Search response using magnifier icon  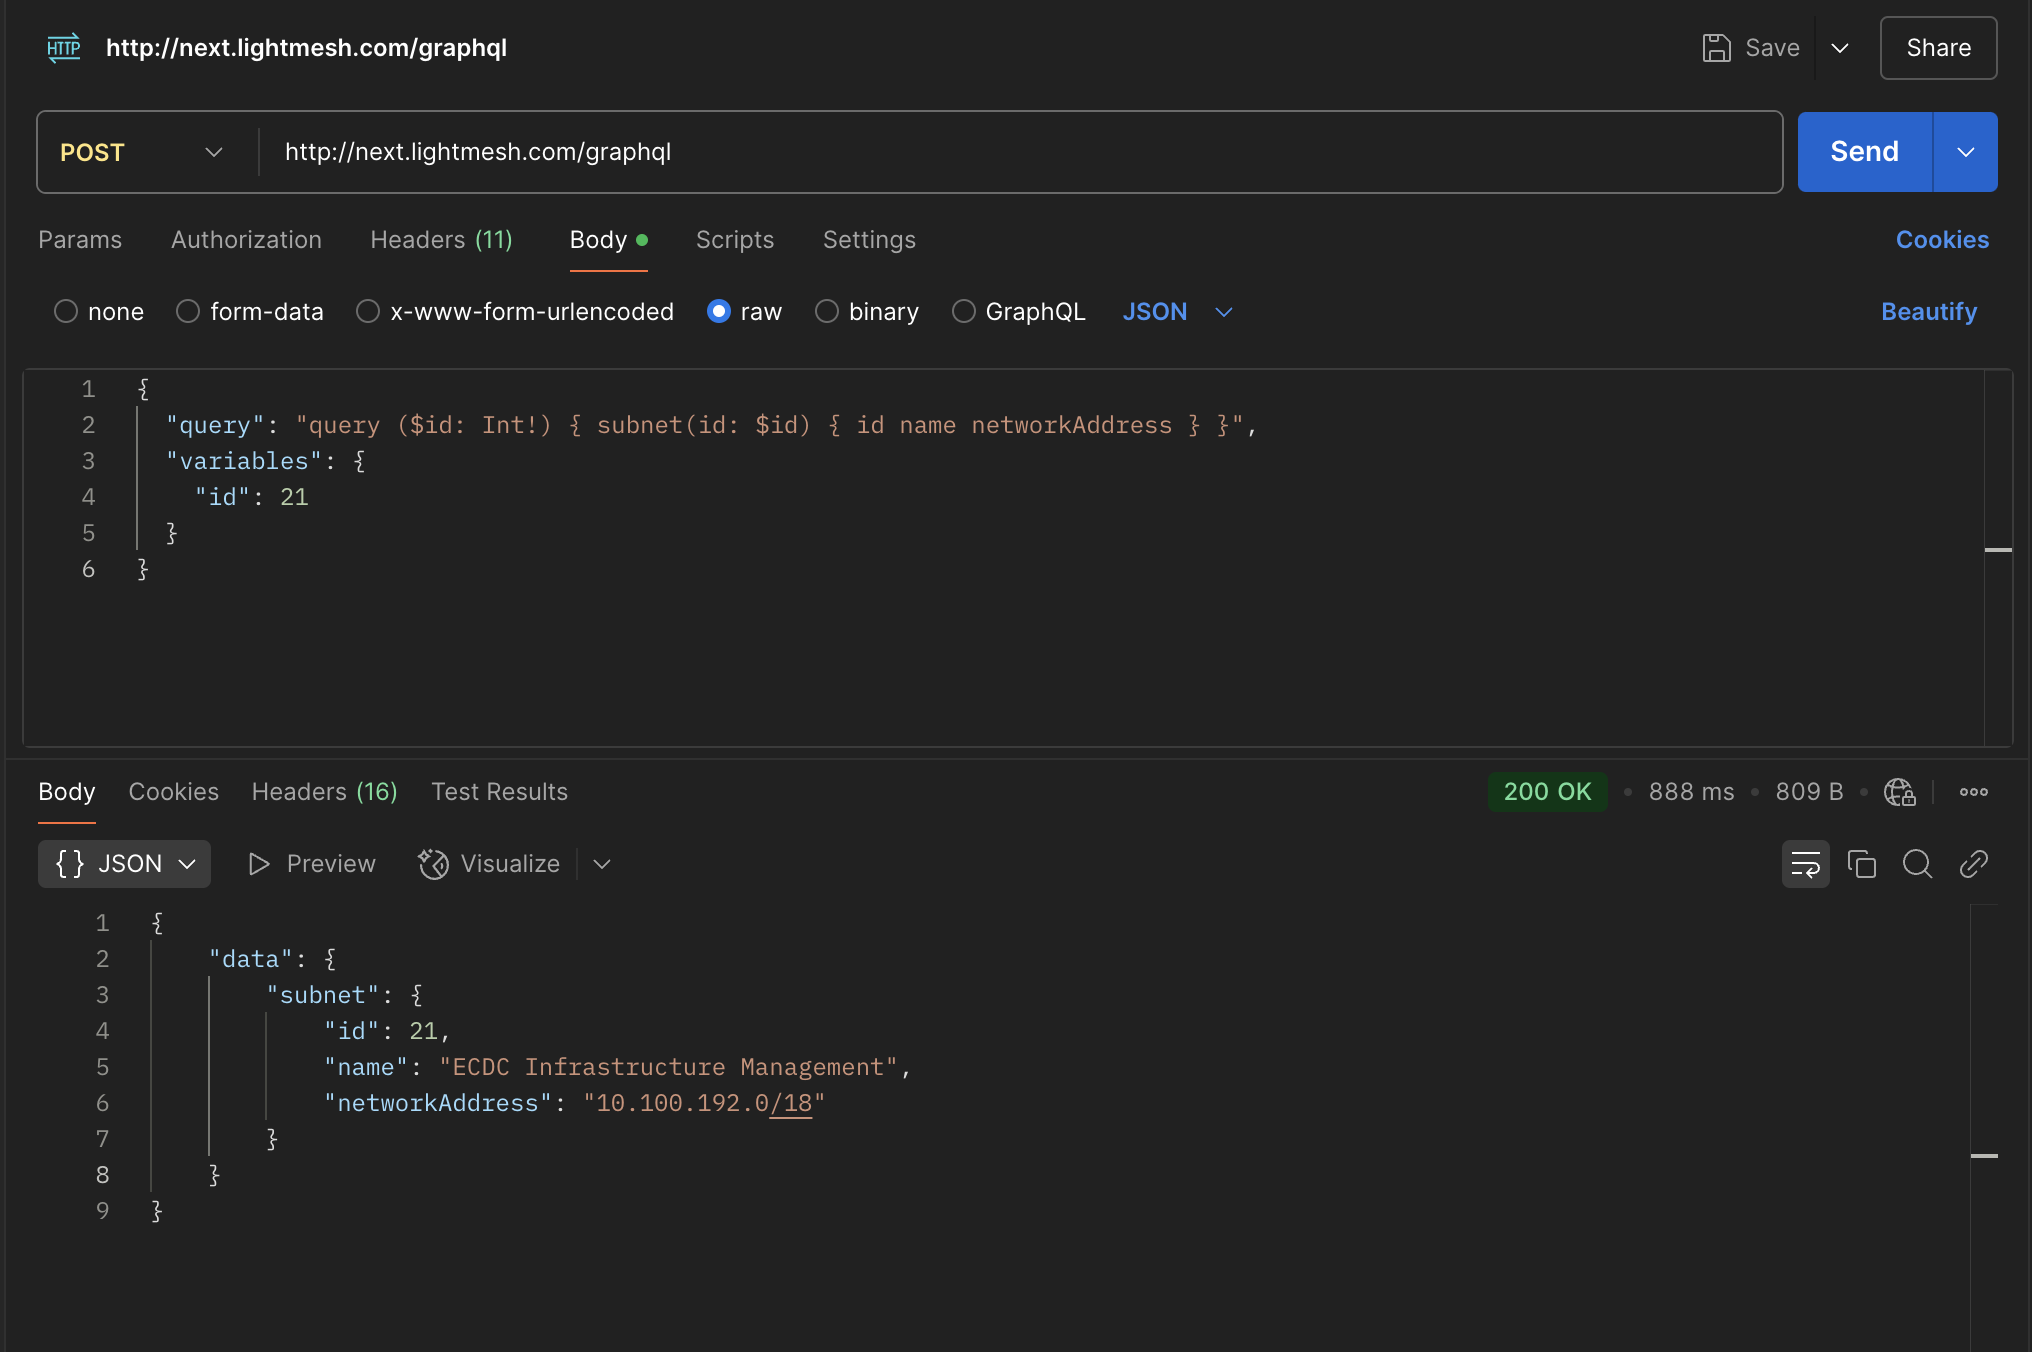tap(1917, 864)
